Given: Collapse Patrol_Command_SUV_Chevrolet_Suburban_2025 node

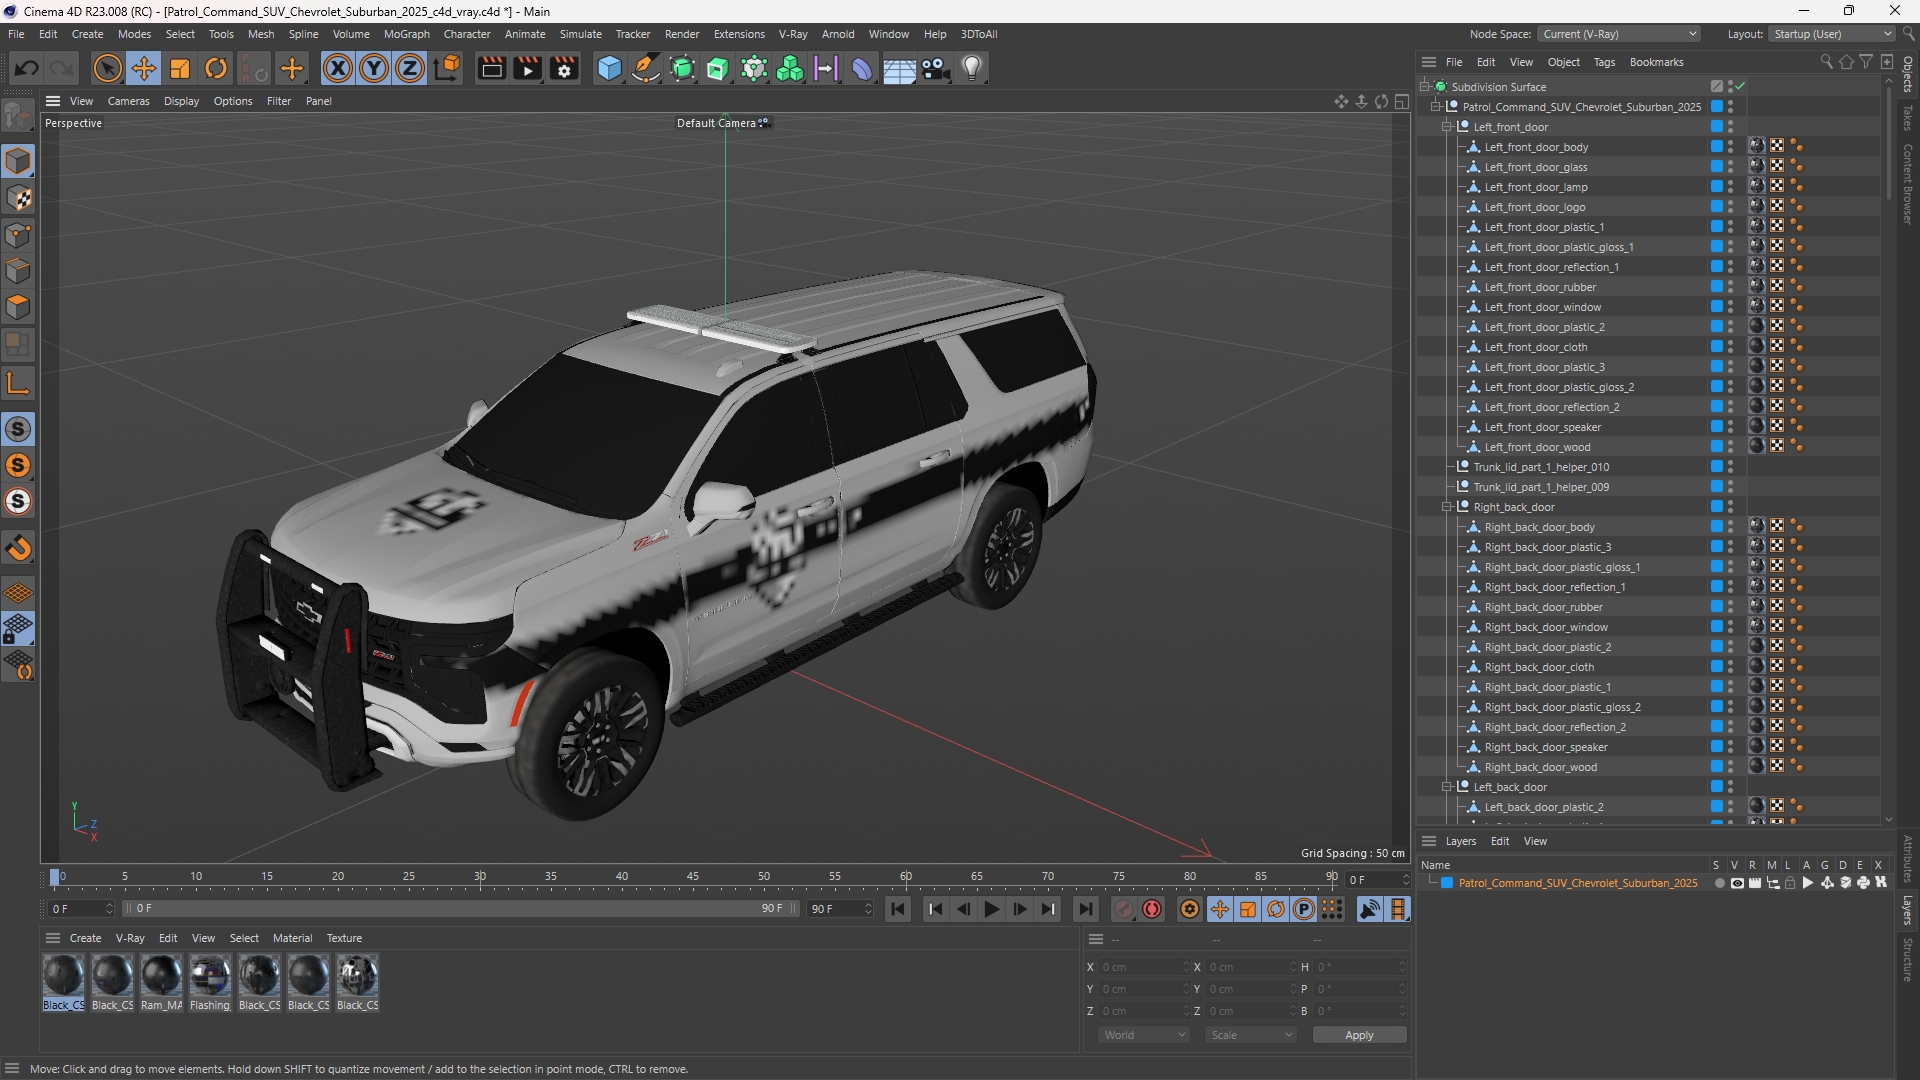Looking at the screenshot, I should coord(1435,107).
